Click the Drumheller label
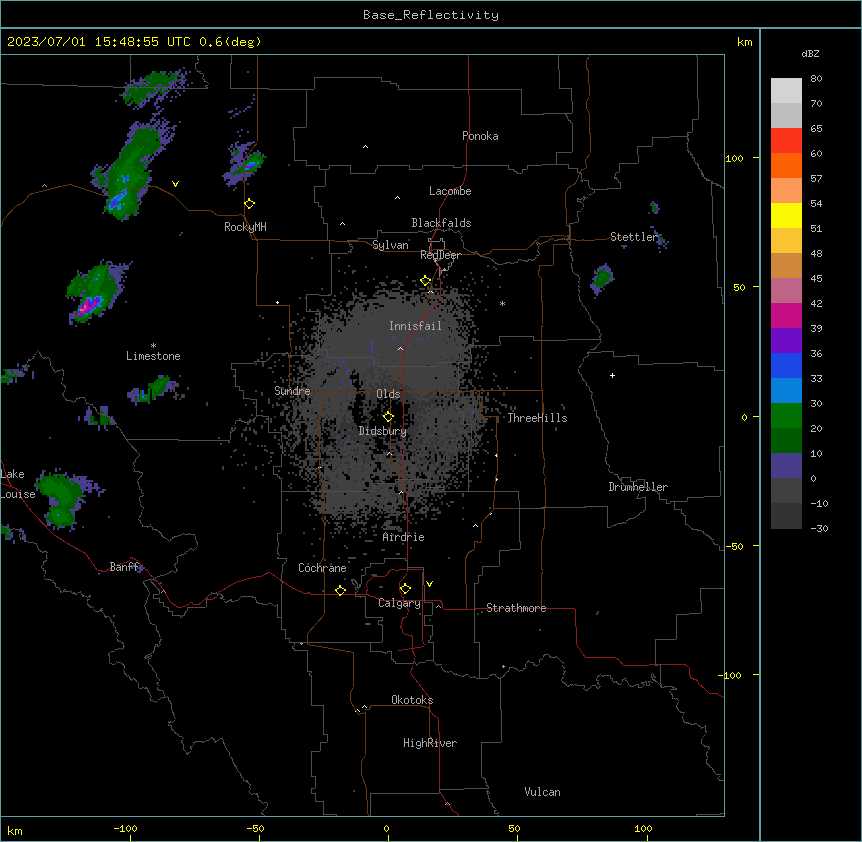Image resolution: width=862 pixels, height=842 pixels. (x=638, y=487)
